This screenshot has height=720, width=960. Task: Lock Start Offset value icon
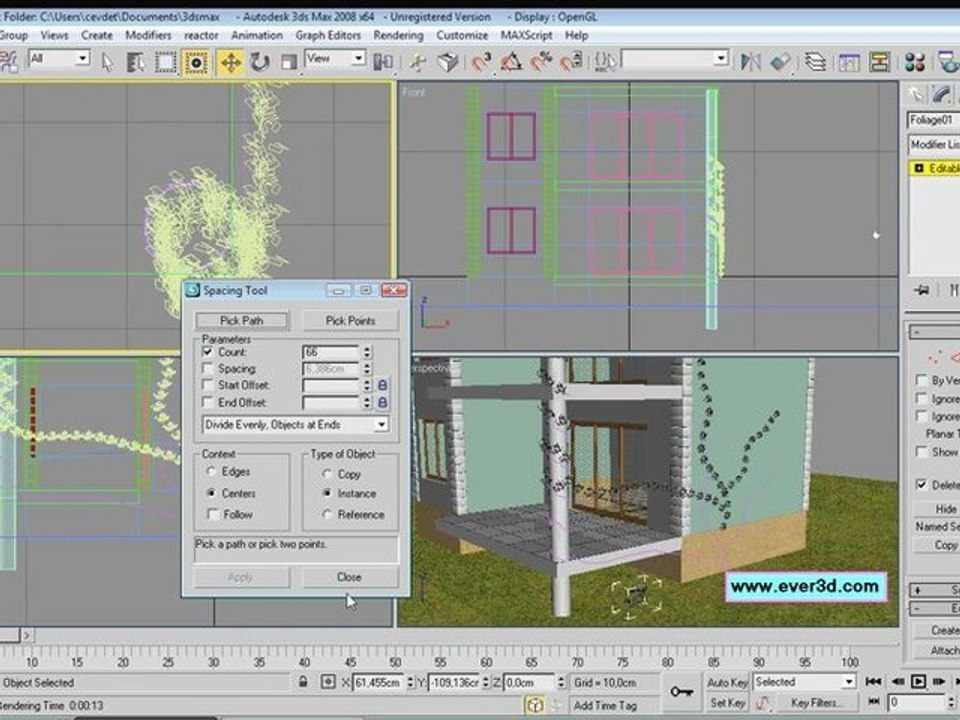coord(382,385)
